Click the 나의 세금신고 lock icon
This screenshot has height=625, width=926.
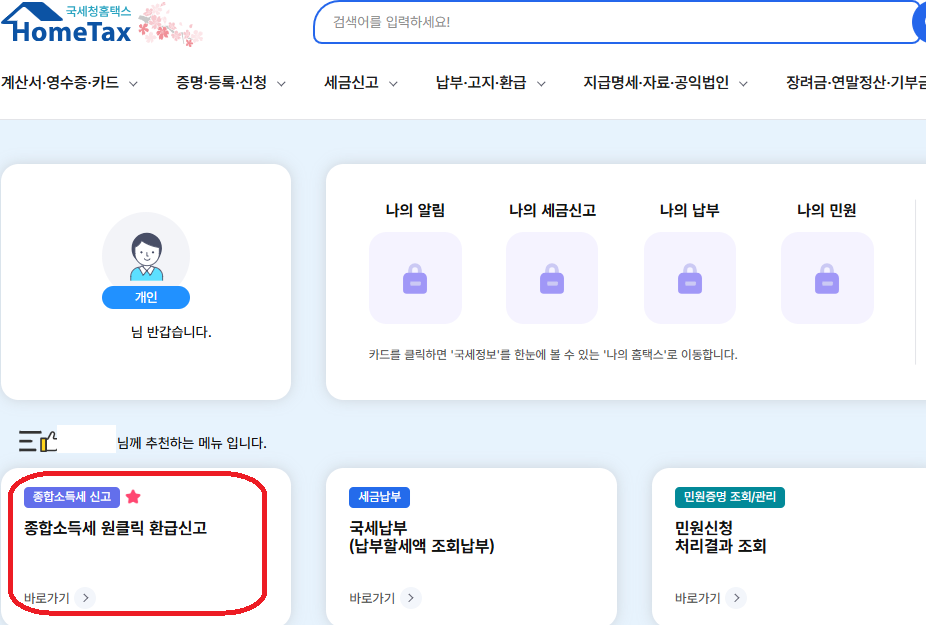(552, 278)
